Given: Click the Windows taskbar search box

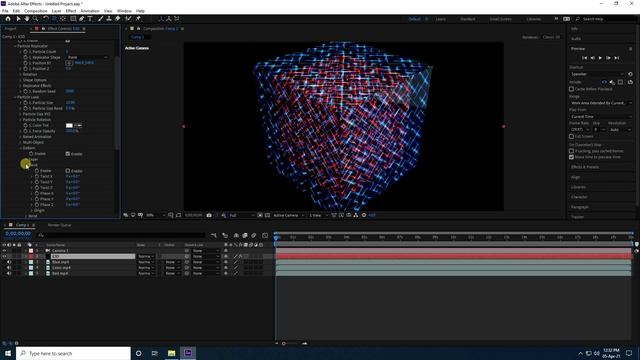Looking at the screenshot, I should 73,353.
